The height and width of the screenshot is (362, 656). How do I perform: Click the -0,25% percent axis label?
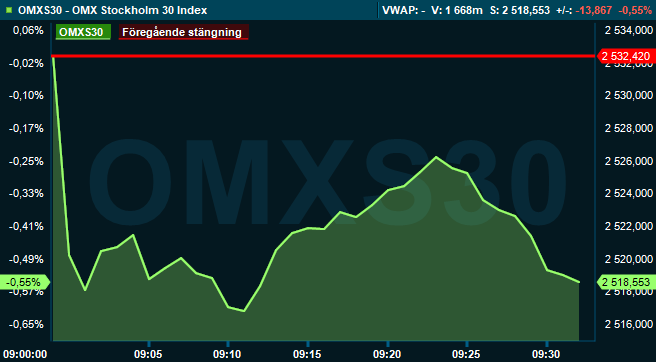pyautogui.click(x=26, y=161)
